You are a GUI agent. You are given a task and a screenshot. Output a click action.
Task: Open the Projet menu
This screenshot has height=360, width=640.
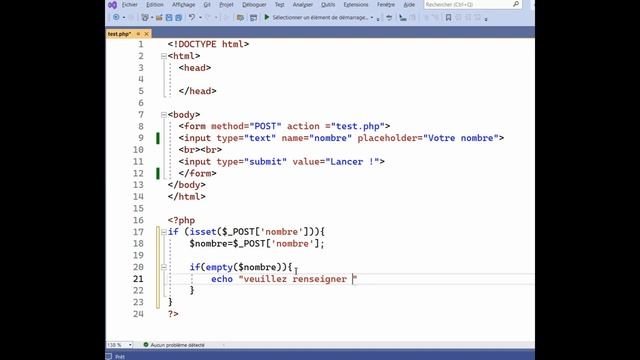pyautogui.click(x=227, y=5)
